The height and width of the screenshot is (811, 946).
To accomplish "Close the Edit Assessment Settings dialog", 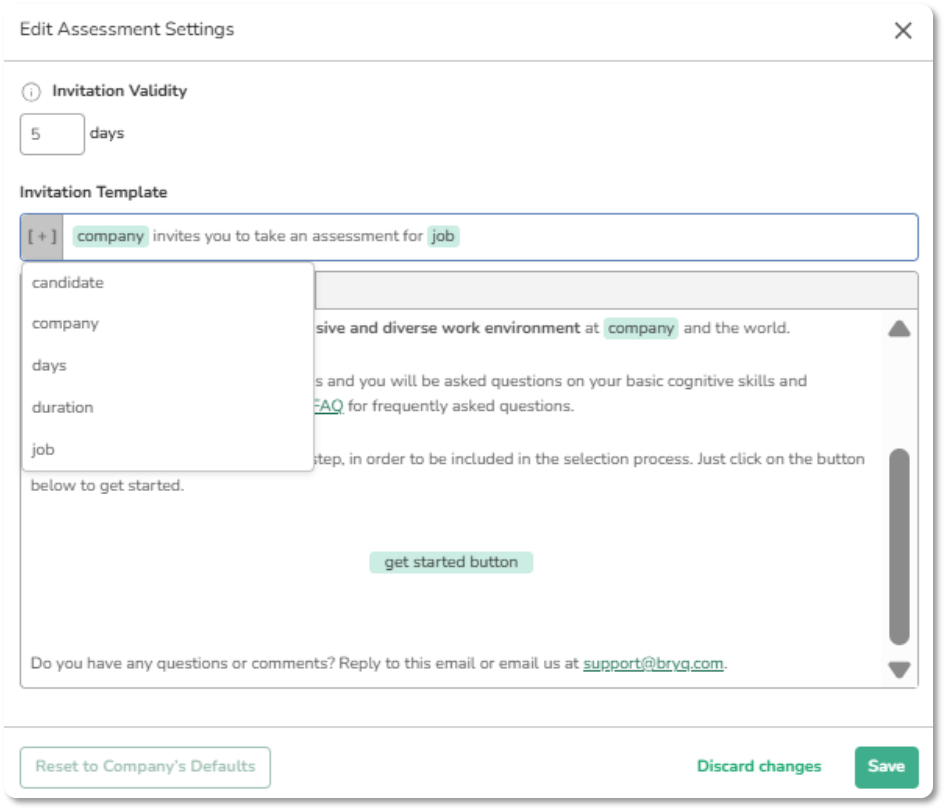I will coord(903,31).
